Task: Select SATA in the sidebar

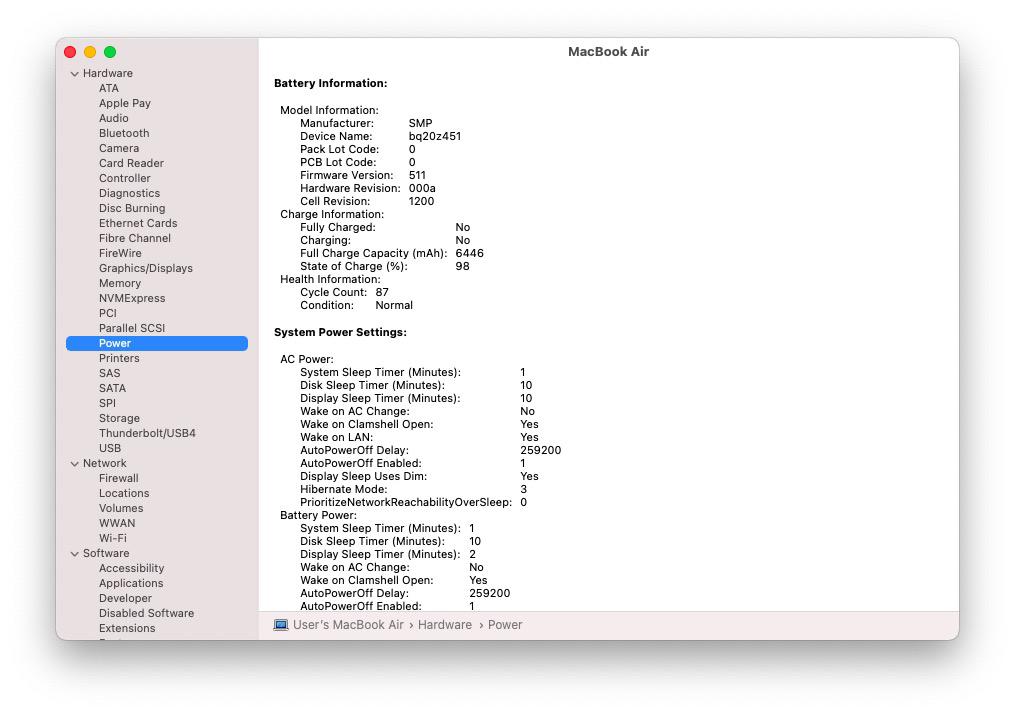Action: click(x=112, y=388)
